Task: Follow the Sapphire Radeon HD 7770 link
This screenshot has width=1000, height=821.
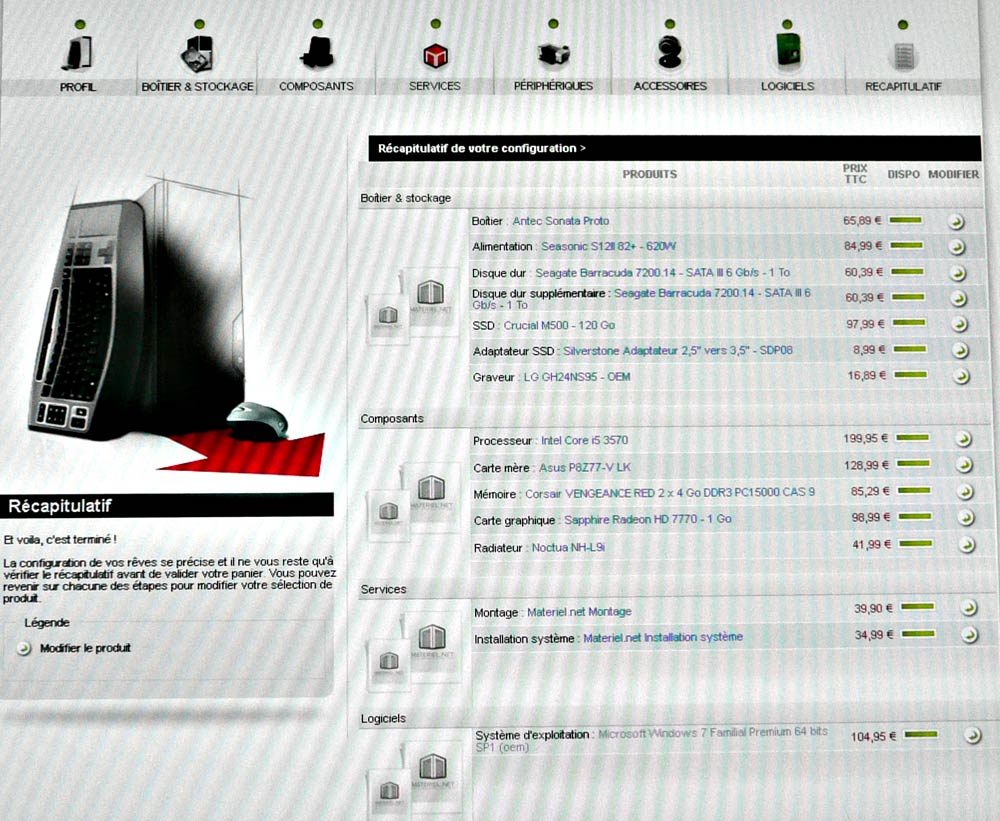Action: tap(648, 519)
